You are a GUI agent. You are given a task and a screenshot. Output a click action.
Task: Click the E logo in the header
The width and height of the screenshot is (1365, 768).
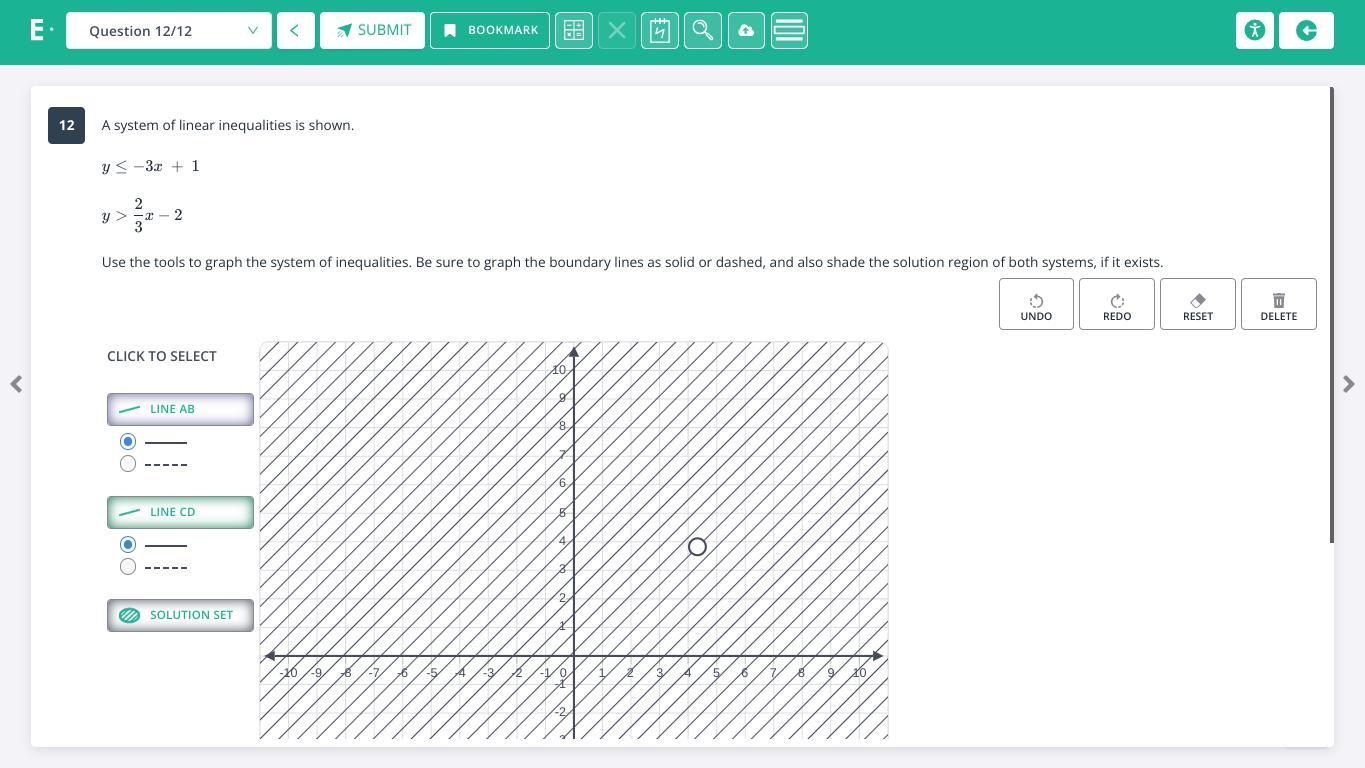click(41, 30)
